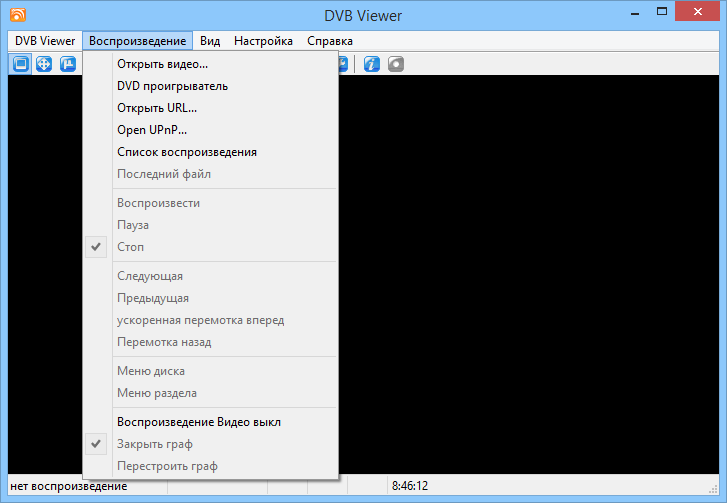The width and height of the screenshot is (727, 503).
Task: Toggle the checked Стоп menu entry
Action: coord(210,247)
